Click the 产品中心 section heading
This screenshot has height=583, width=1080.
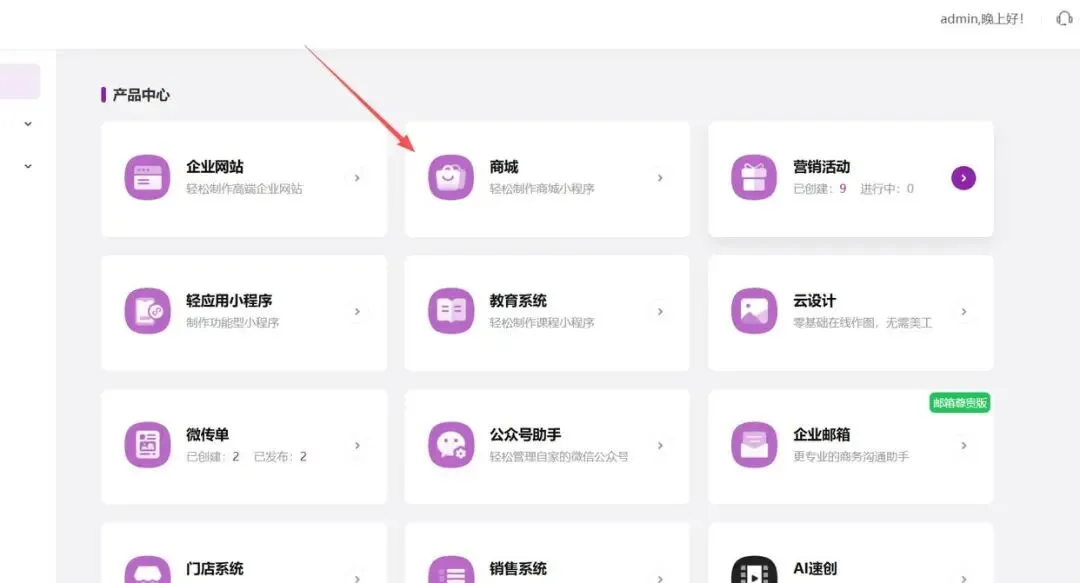[x=141, y=95]
